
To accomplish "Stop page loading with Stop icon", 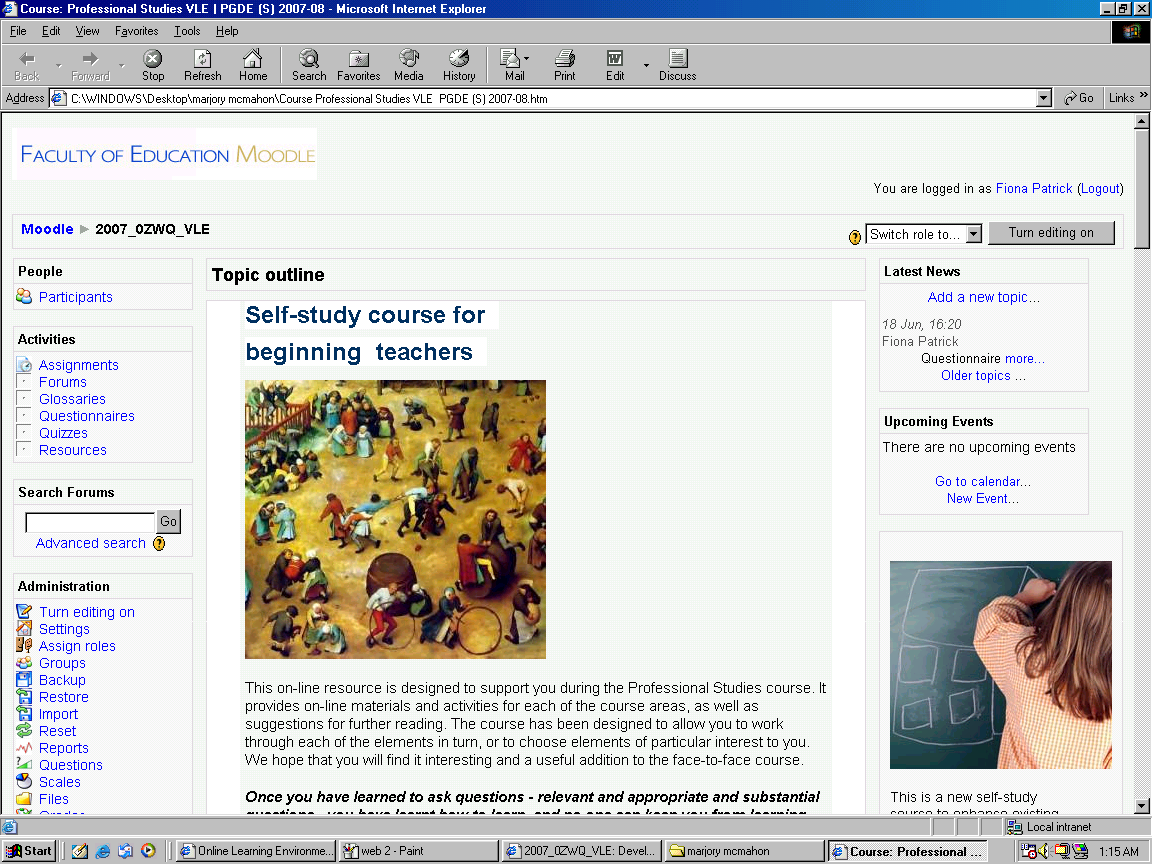I will pos(153,65).
